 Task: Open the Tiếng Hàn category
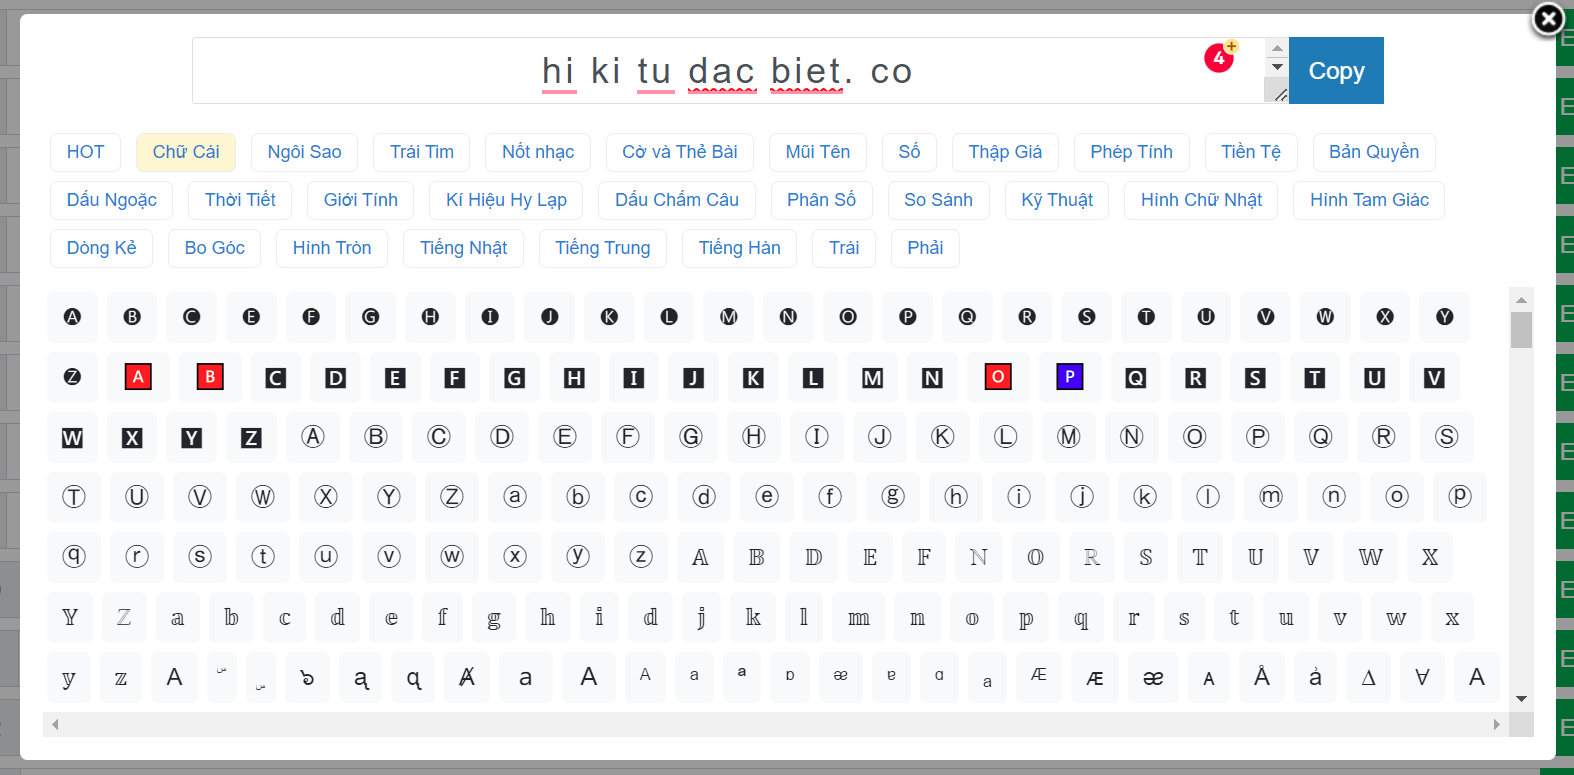tap(739, 248)
